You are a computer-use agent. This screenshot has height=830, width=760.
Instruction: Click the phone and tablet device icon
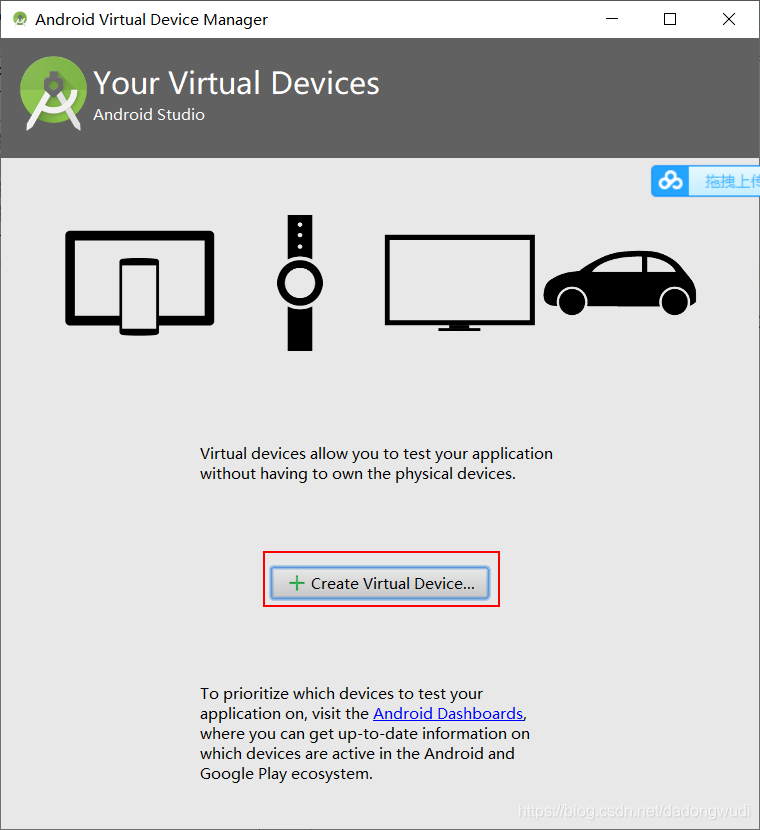click(x=140, y=283)
